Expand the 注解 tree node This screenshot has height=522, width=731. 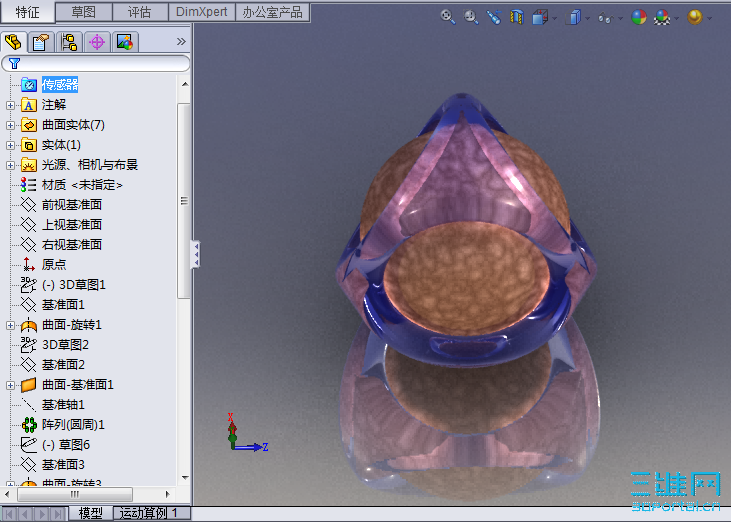pyautogui.click(x=10, y=105)
